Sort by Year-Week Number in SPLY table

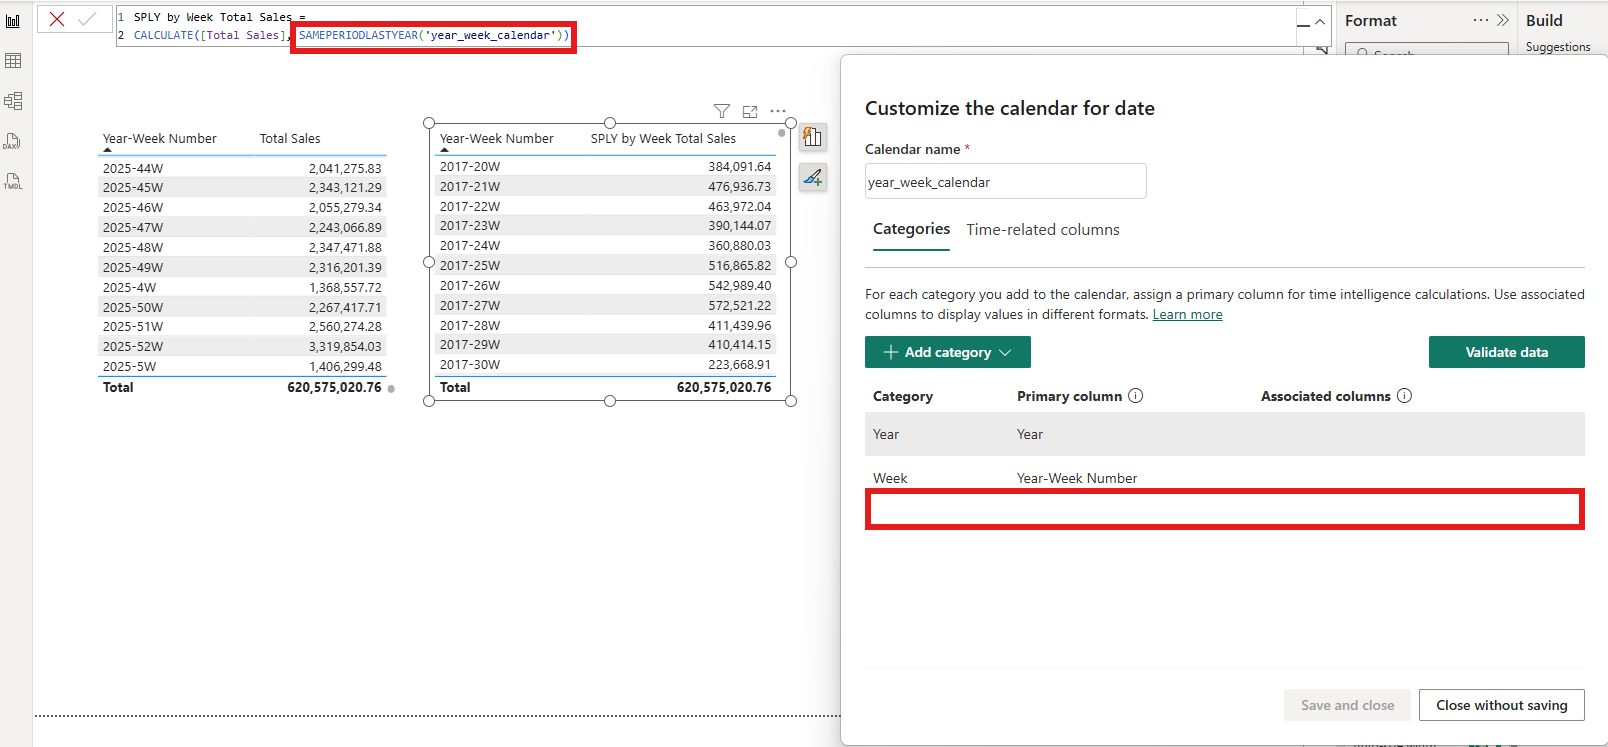[497, 139]
